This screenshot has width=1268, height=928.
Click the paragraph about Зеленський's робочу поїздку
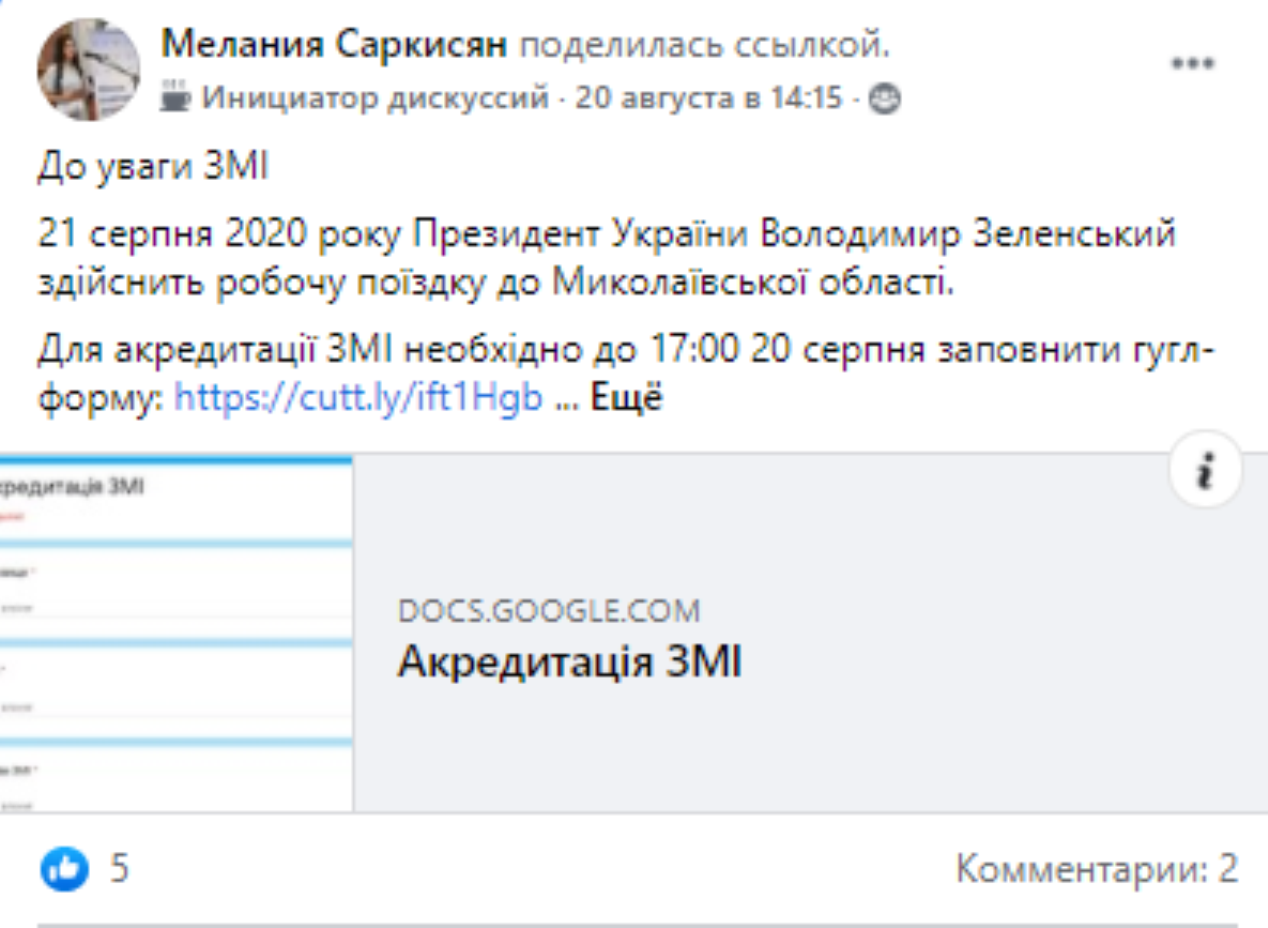(606, 259)
